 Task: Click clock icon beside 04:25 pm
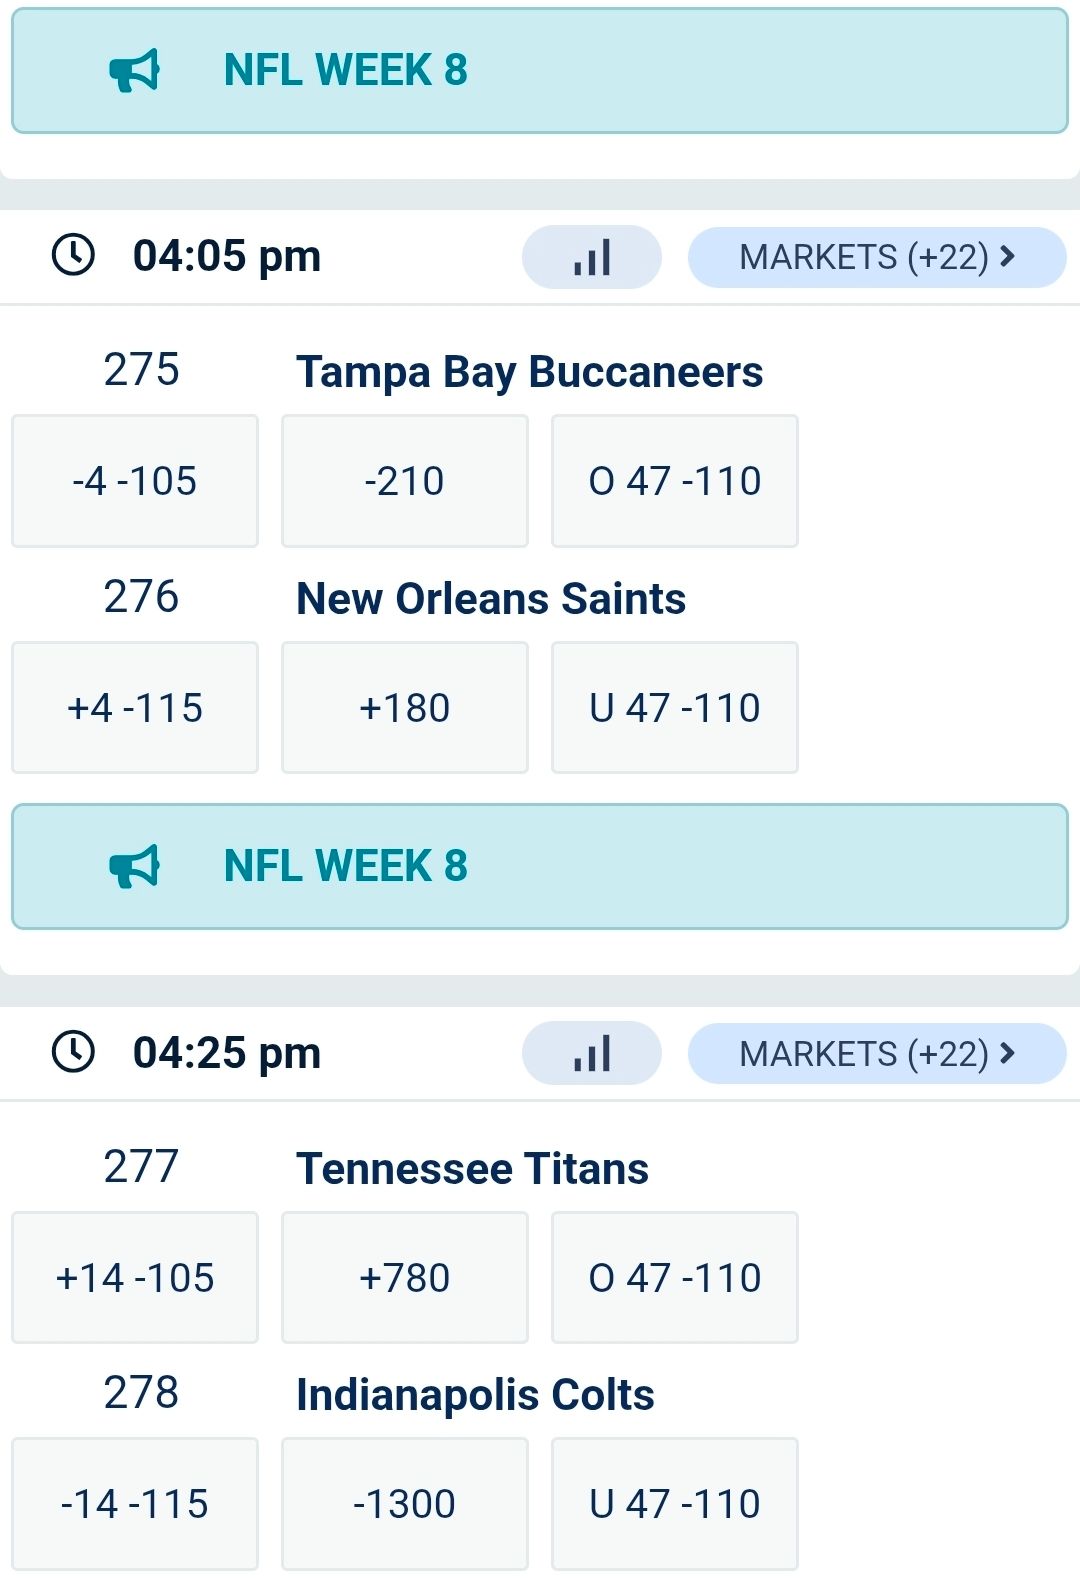(73, 1052)
